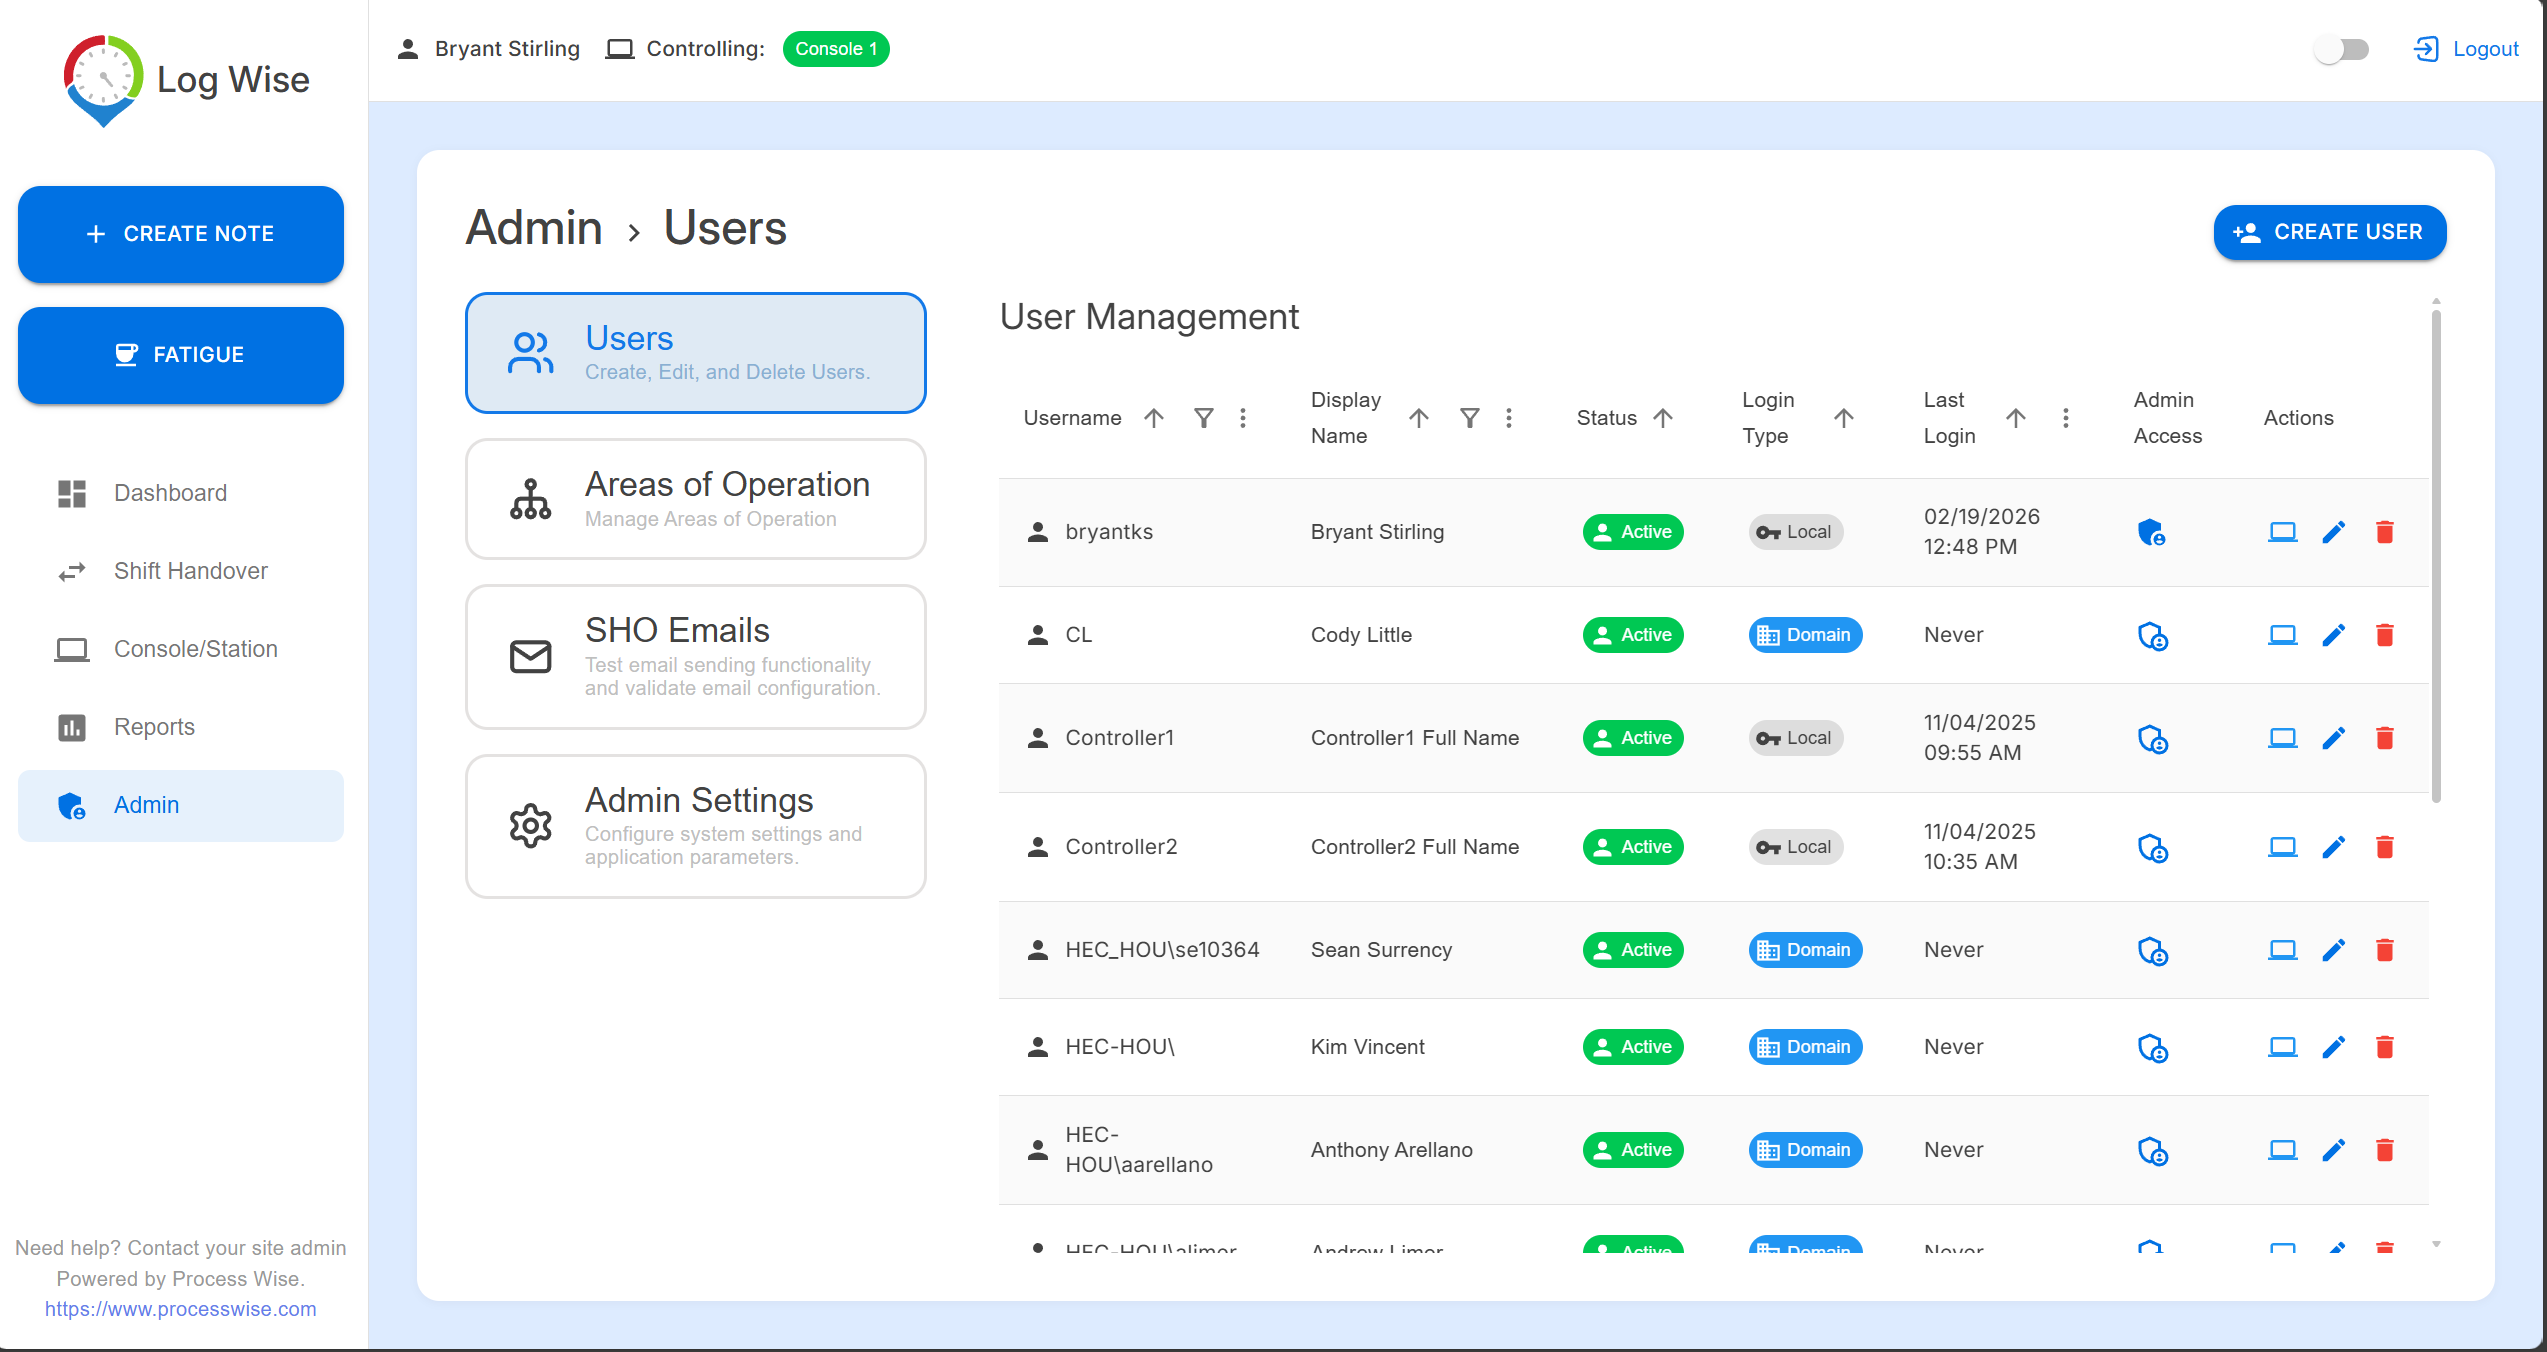2547x1352 pixels.
Task: Select the Dashboard sidebar icon
Action: pos(71,492)
